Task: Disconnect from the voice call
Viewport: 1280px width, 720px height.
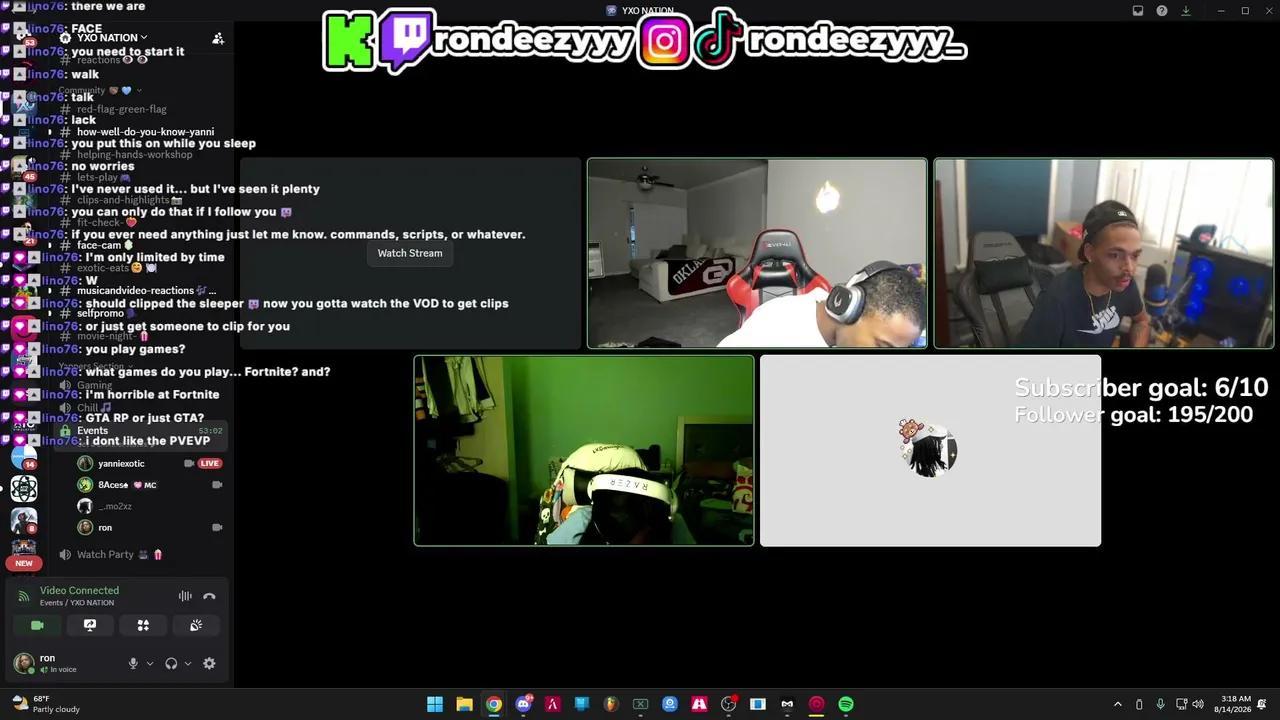Action: 209,596
